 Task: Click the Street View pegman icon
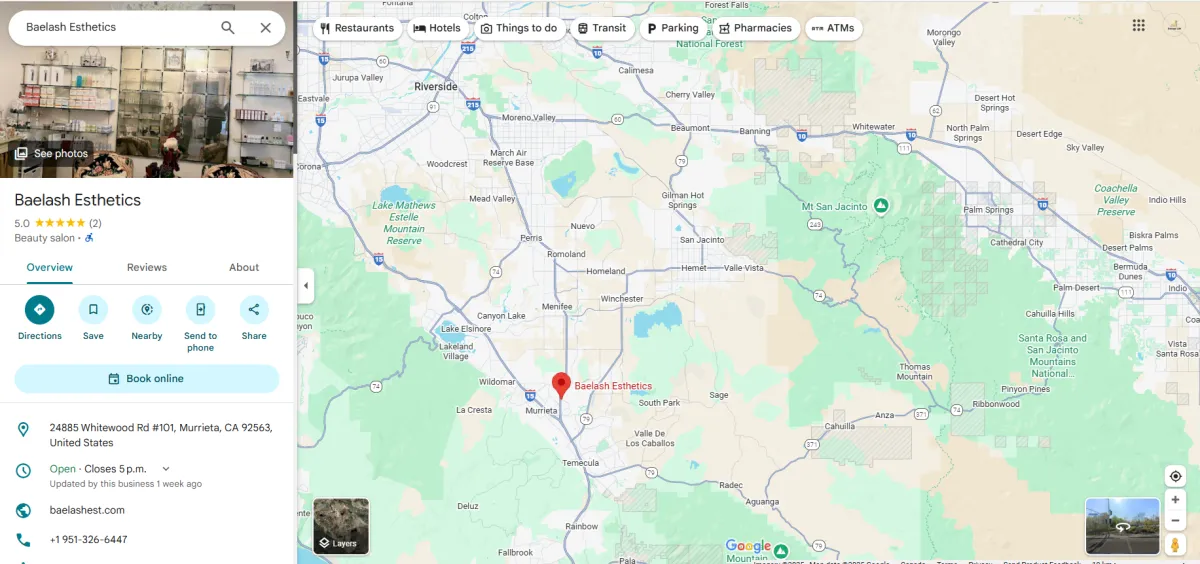tap(1175, 544)
